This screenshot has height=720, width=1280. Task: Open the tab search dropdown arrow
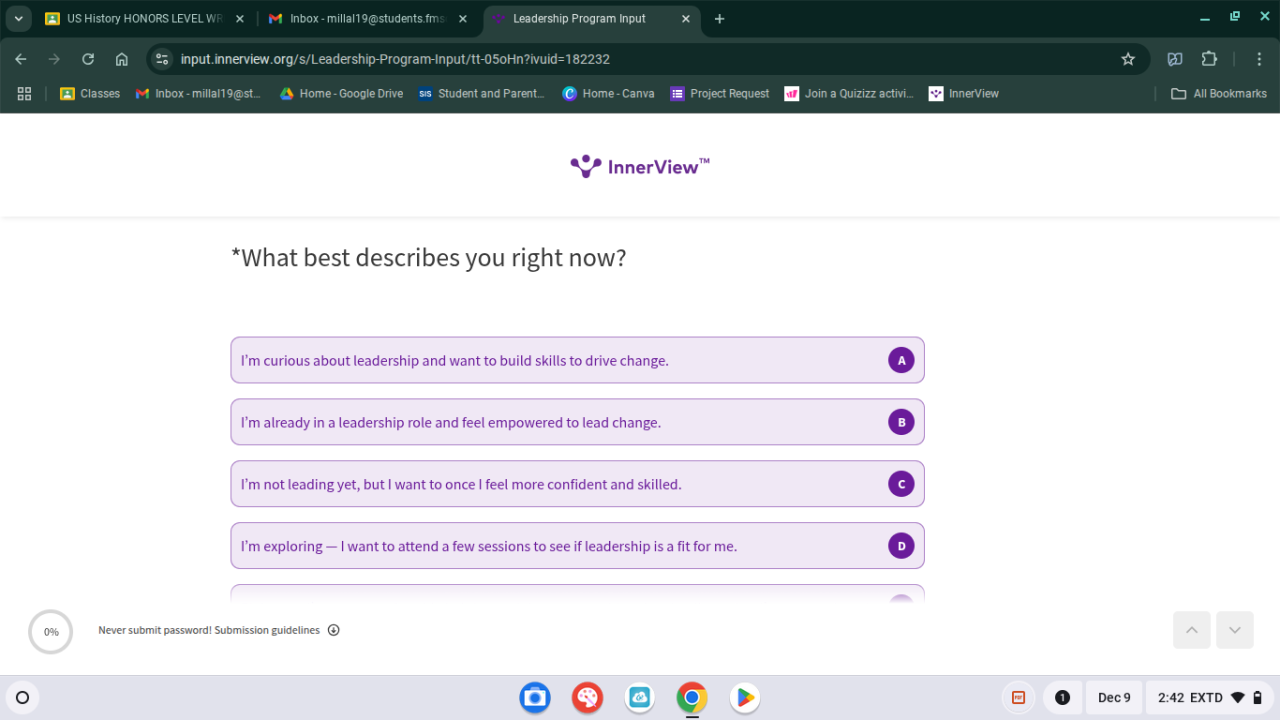(19, 19)
